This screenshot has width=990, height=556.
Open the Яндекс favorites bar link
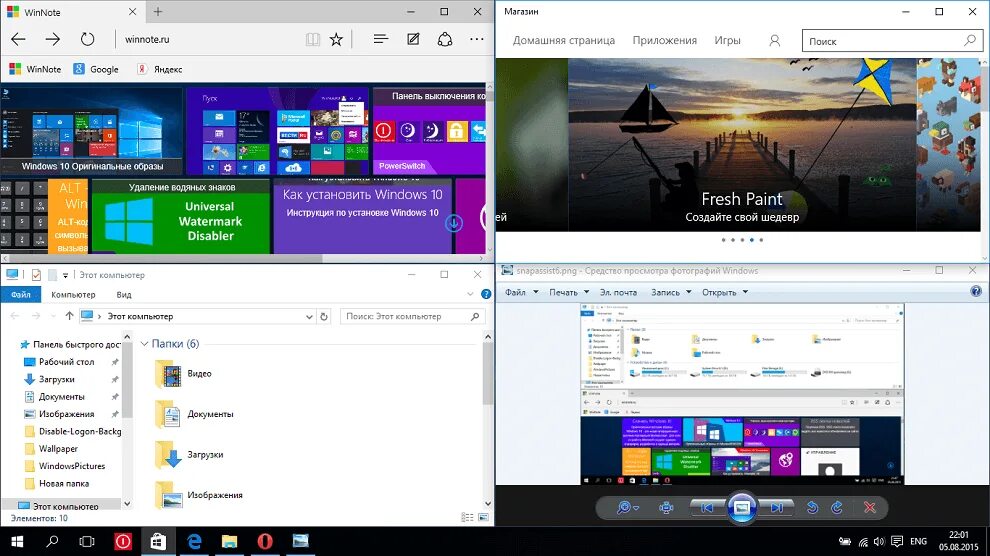160,69
